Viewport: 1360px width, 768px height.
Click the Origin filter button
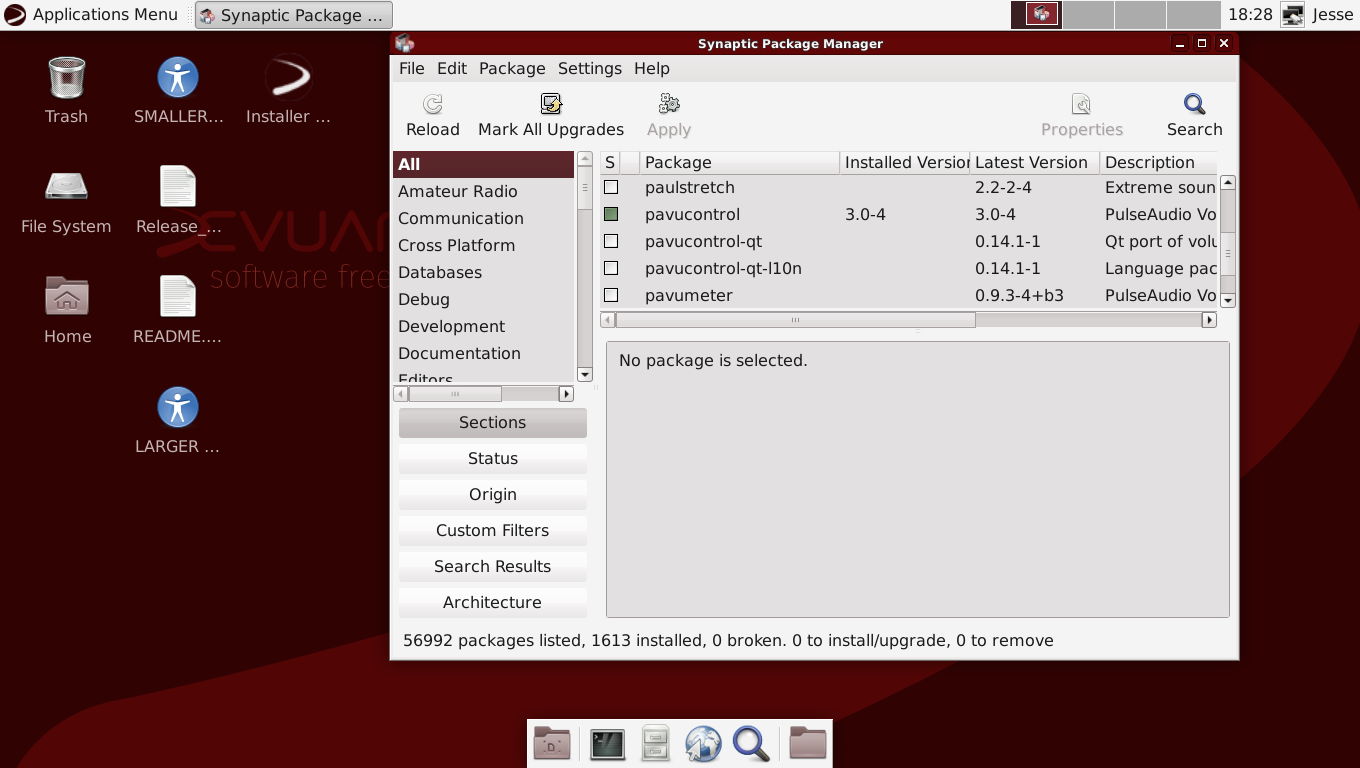[493, 494]
